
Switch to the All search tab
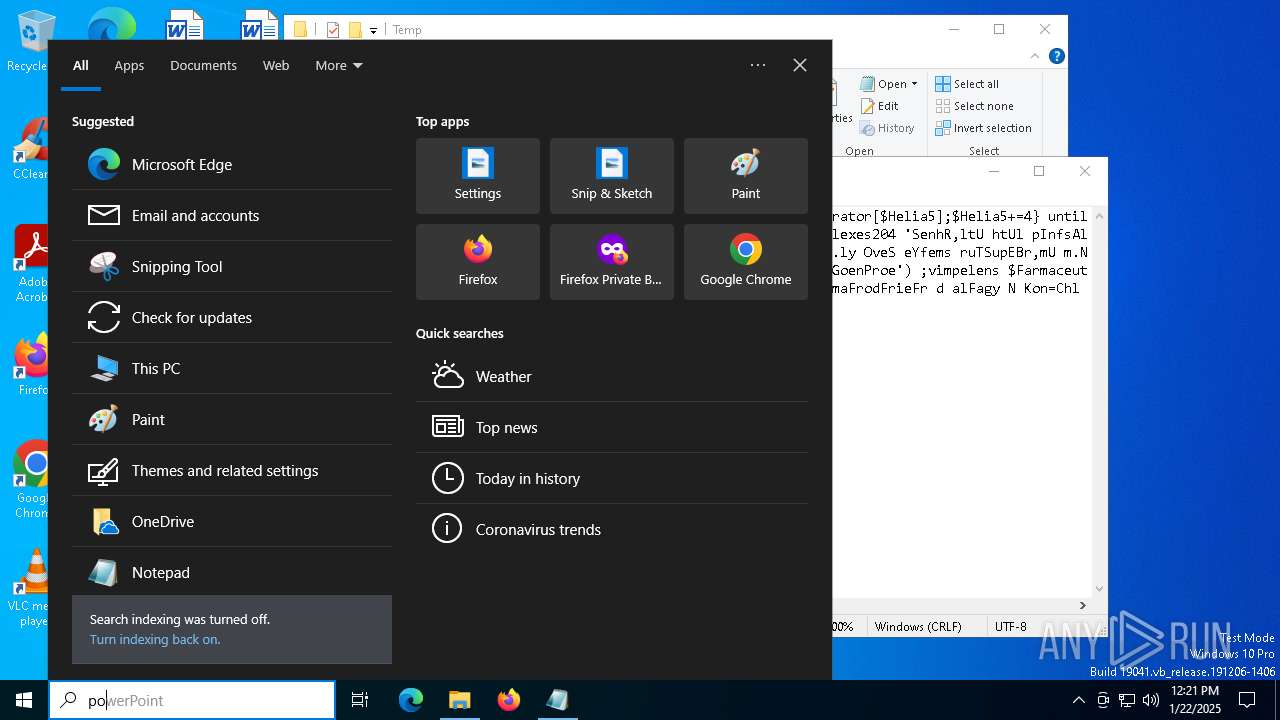[x=81, y=65]
